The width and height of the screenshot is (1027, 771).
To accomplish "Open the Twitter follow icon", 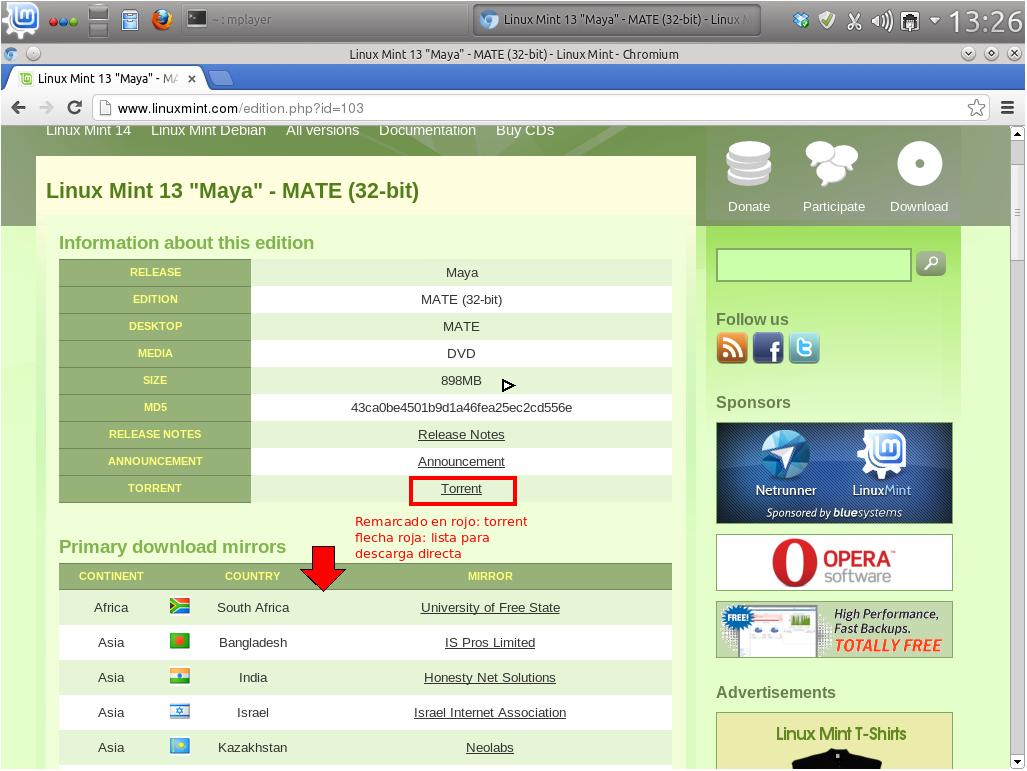I will click(x=804, y=348).
